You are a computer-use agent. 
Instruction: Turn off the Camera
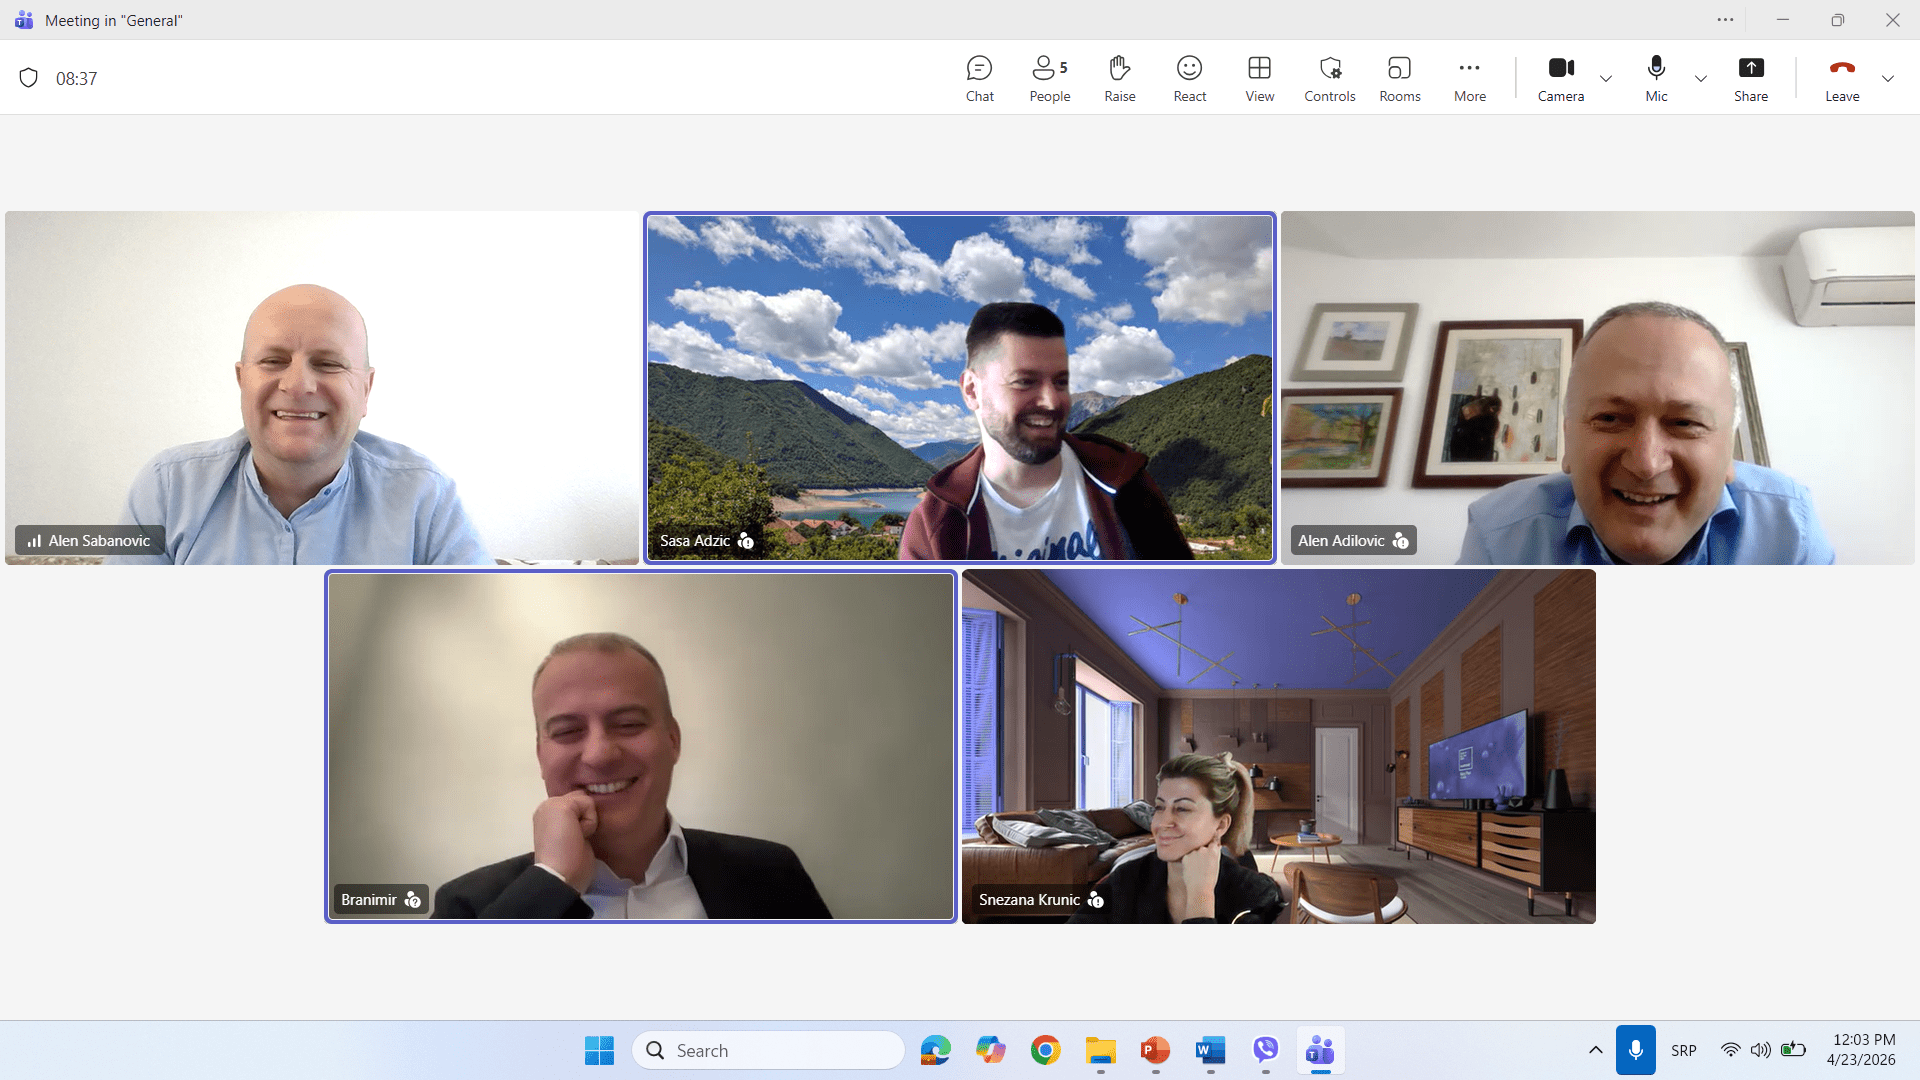point(1560,79)
